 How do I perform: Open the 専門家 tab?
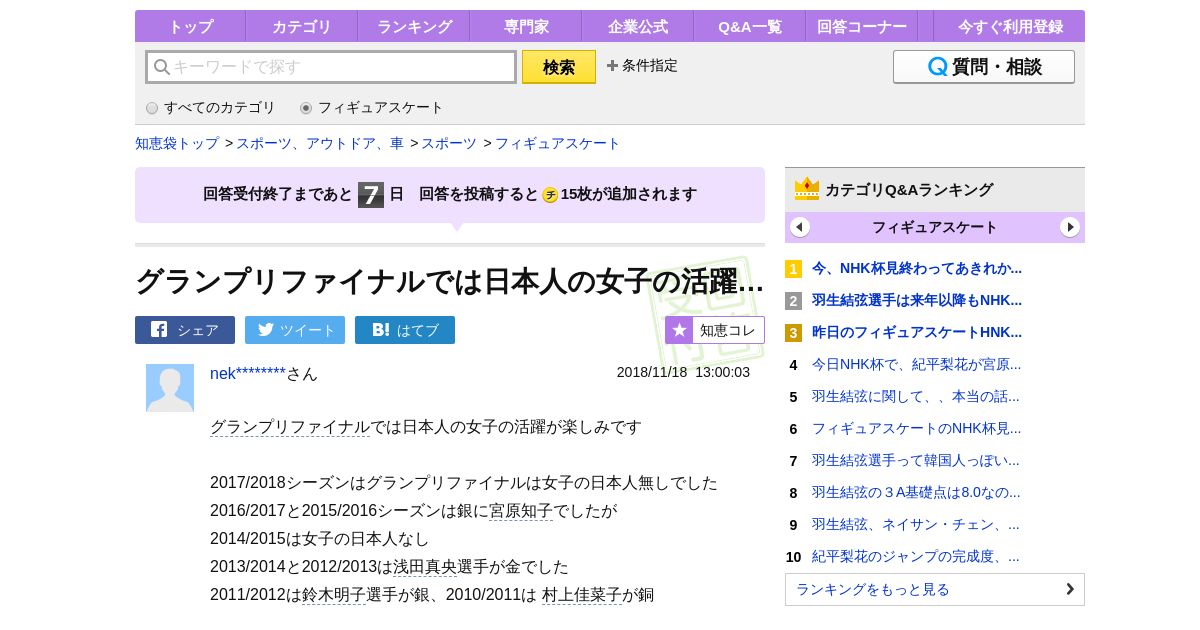tap(526, 27)
